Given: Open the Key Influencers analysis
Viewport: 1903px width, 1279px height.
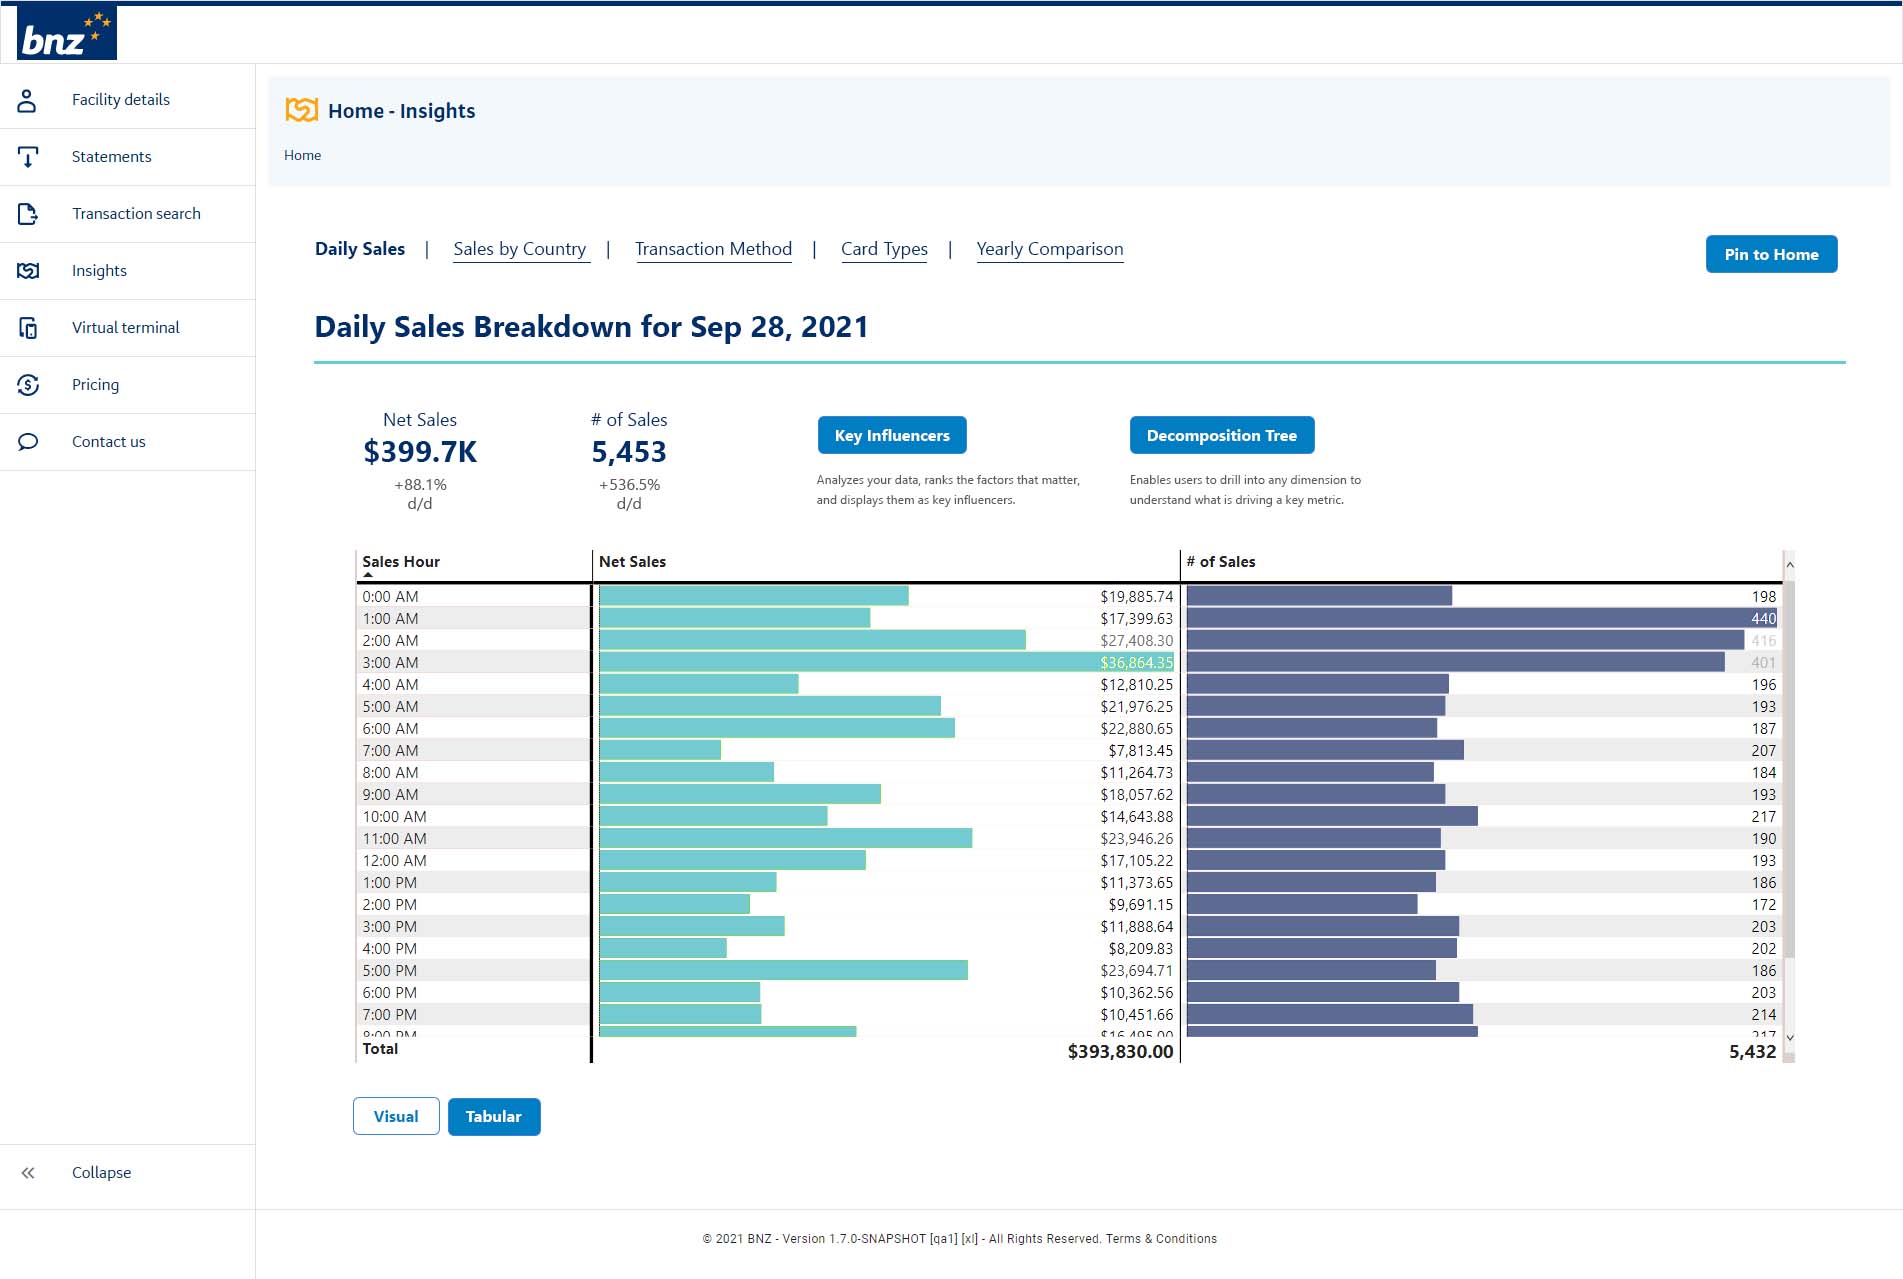Looking at the screenshot, I should (x=891, y=435).
